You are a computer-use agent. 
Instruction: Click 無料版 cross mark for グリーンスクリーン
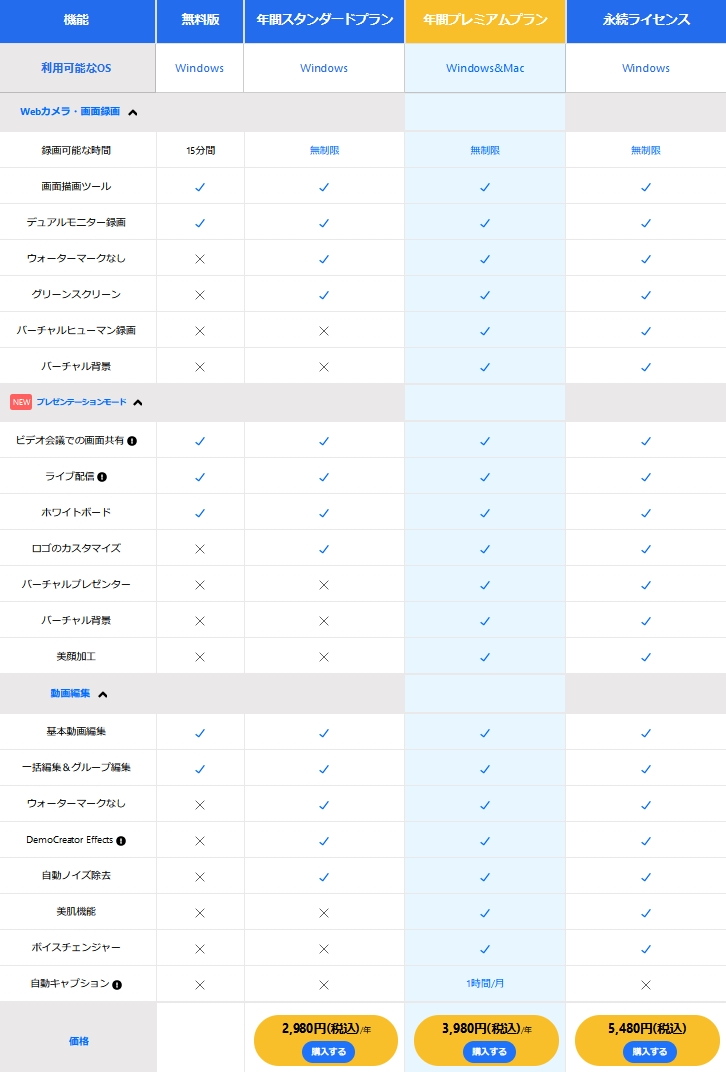[x=200, y=295]
